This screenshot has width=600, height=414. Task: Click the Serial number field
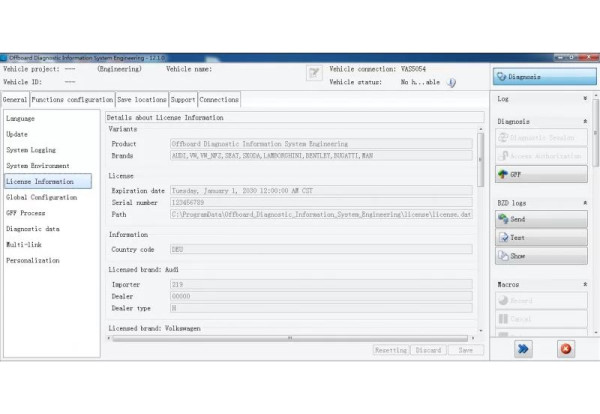point(320,202)
